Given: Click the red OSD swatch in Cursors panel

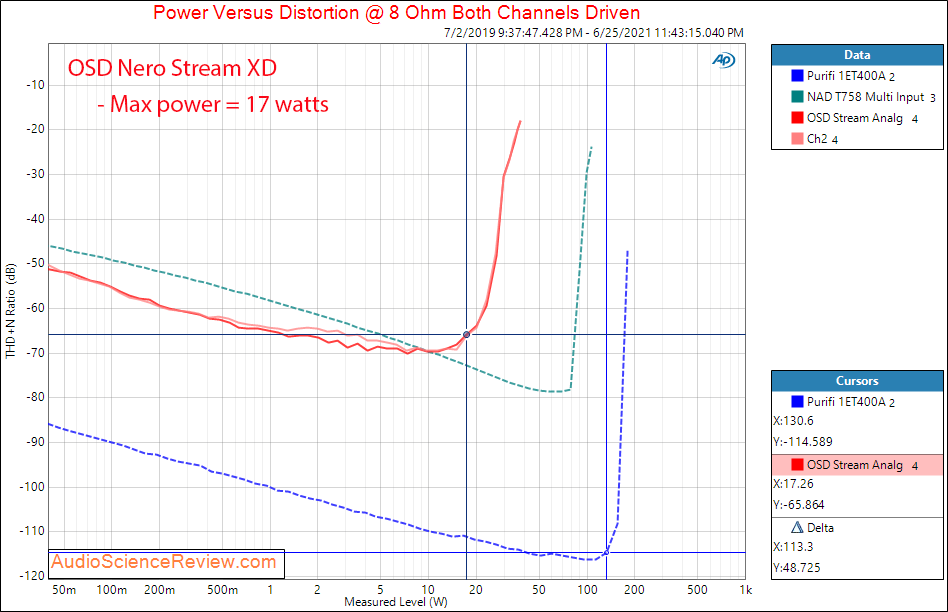Looking at the screenshot, I should (797, 464).
